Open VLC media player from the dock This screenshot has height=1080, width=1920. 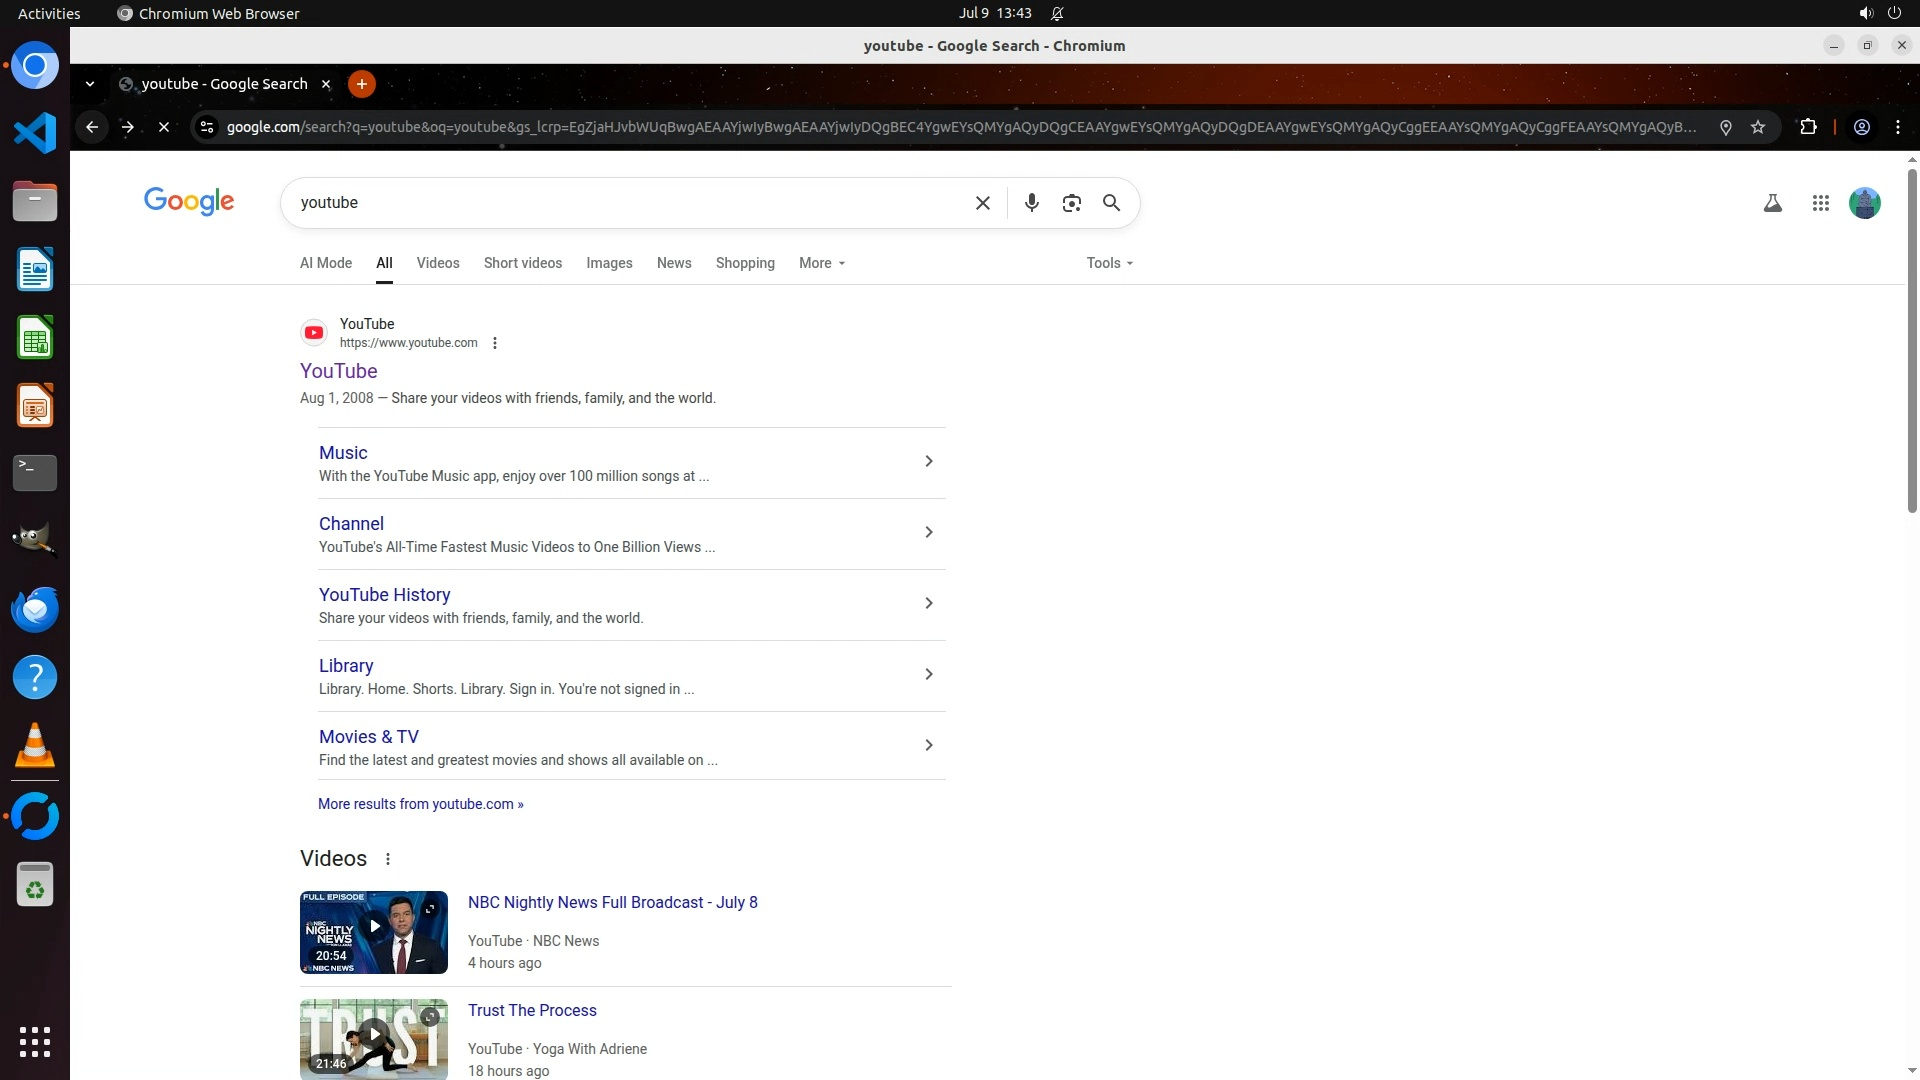click(35, 745)
